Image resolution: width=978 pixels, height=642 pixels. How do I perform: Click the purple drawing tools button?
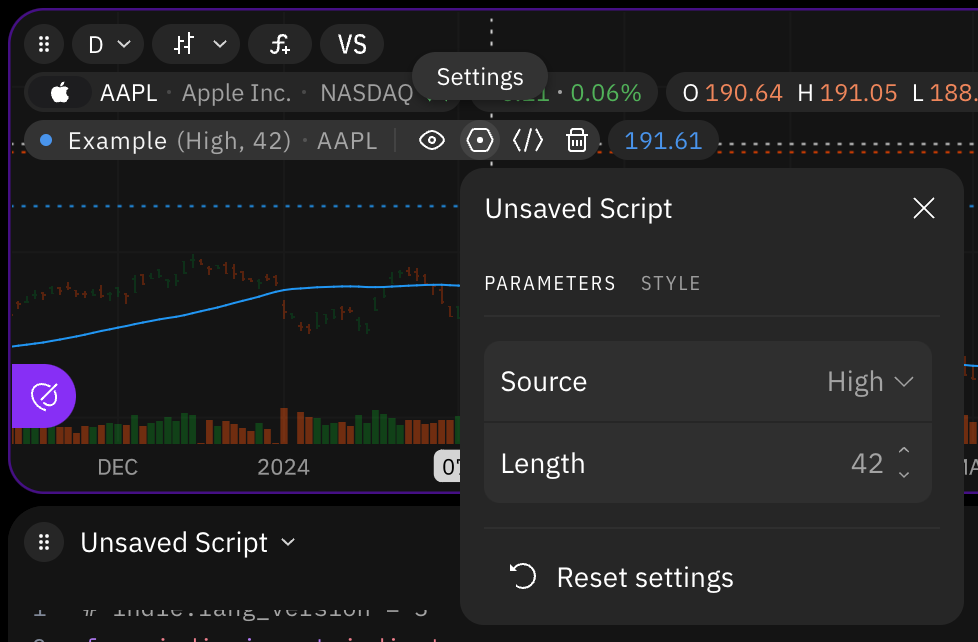pyautogui.click(x=44, y=396)
